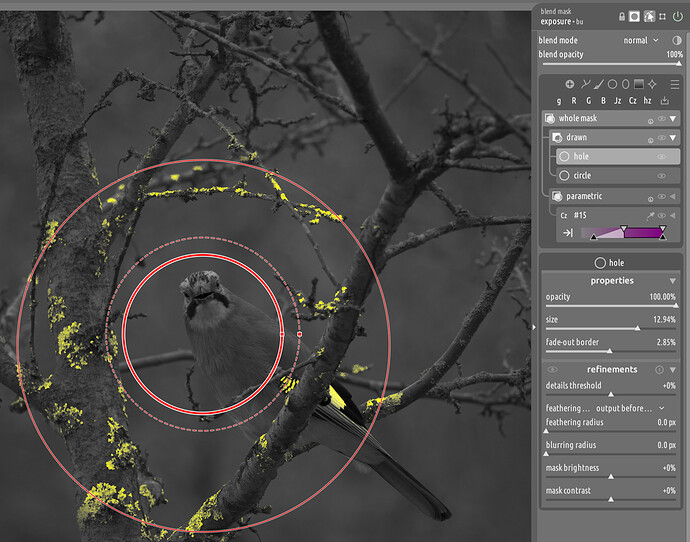Toggle drawn mask visibility eye

[661, 138]
